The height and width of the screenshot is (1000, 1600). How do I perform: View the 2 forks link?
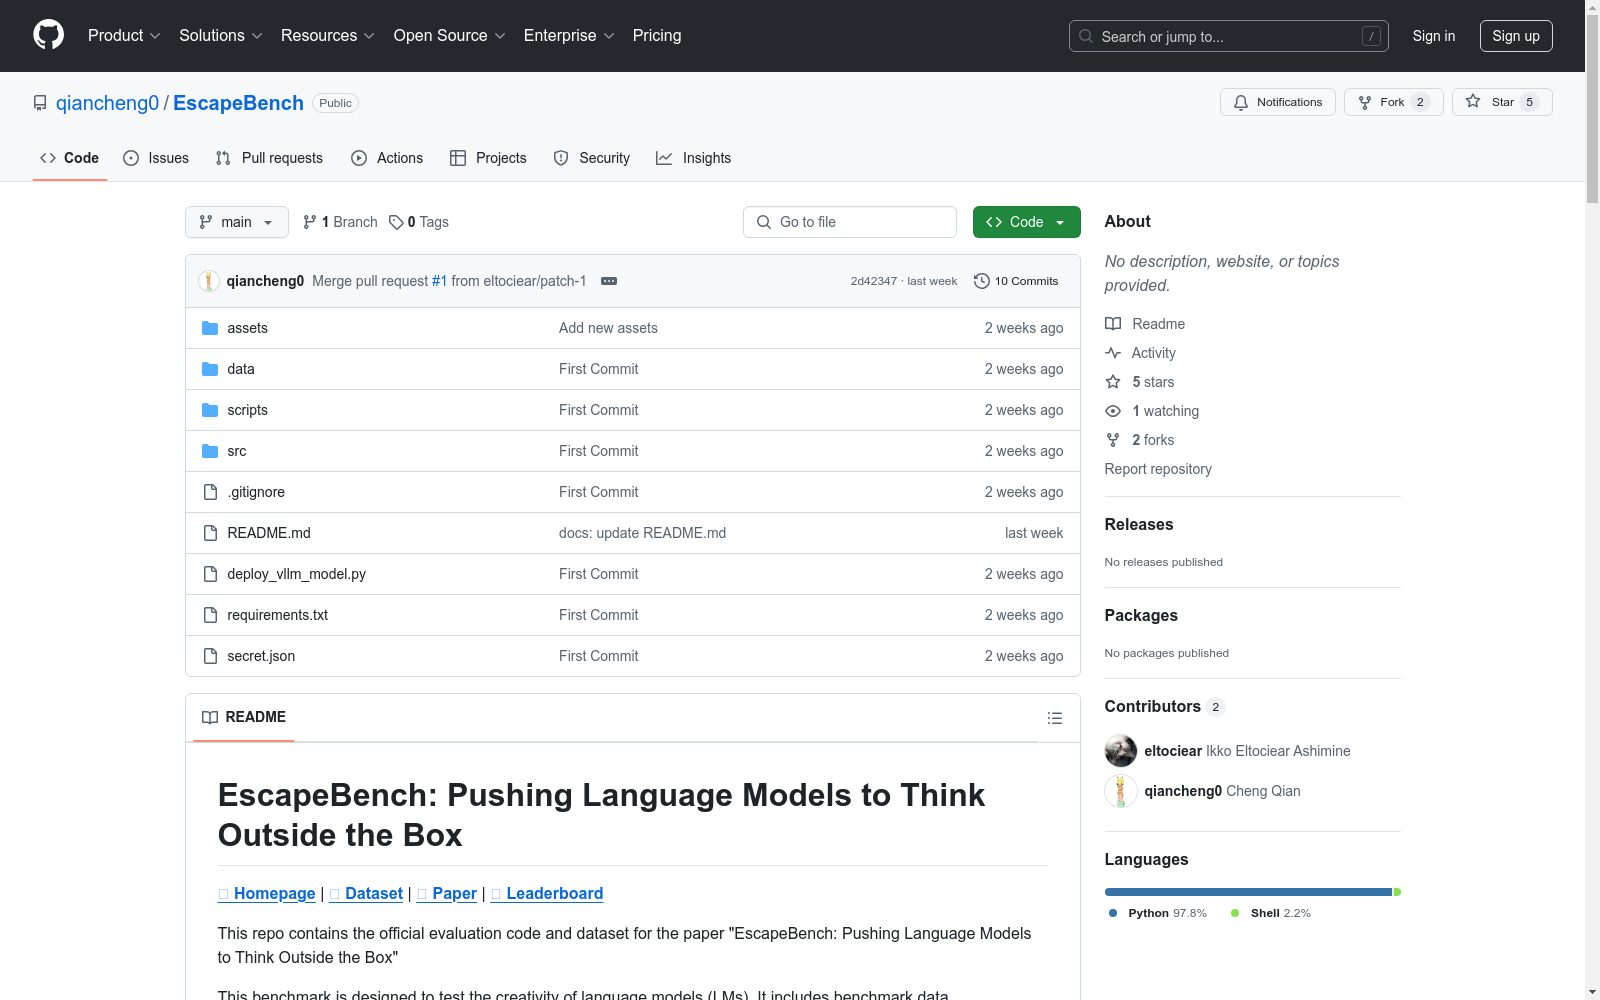click(x=1140, y=440)
